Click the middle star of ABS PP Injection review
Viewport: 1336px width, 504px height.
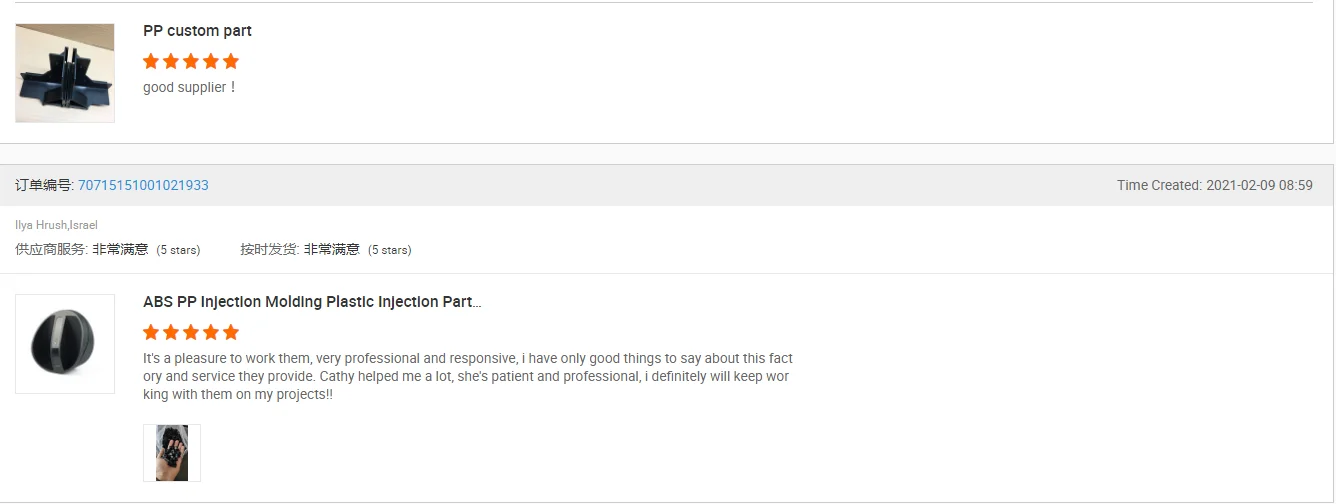(191, 332)
